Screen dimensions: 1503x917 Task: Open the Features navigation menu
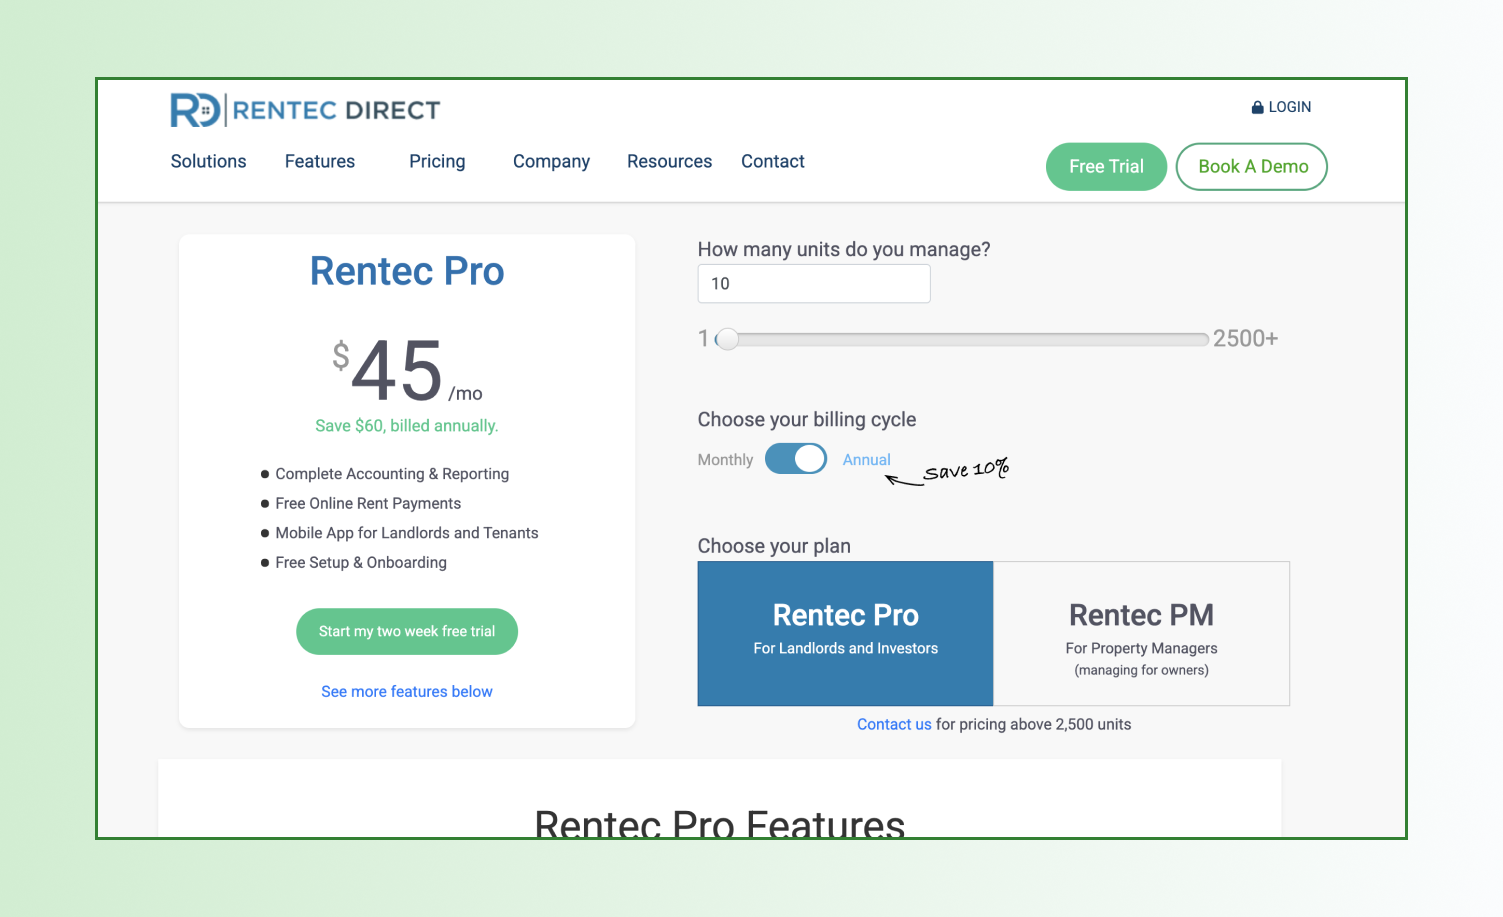click(x=319, y=161)
